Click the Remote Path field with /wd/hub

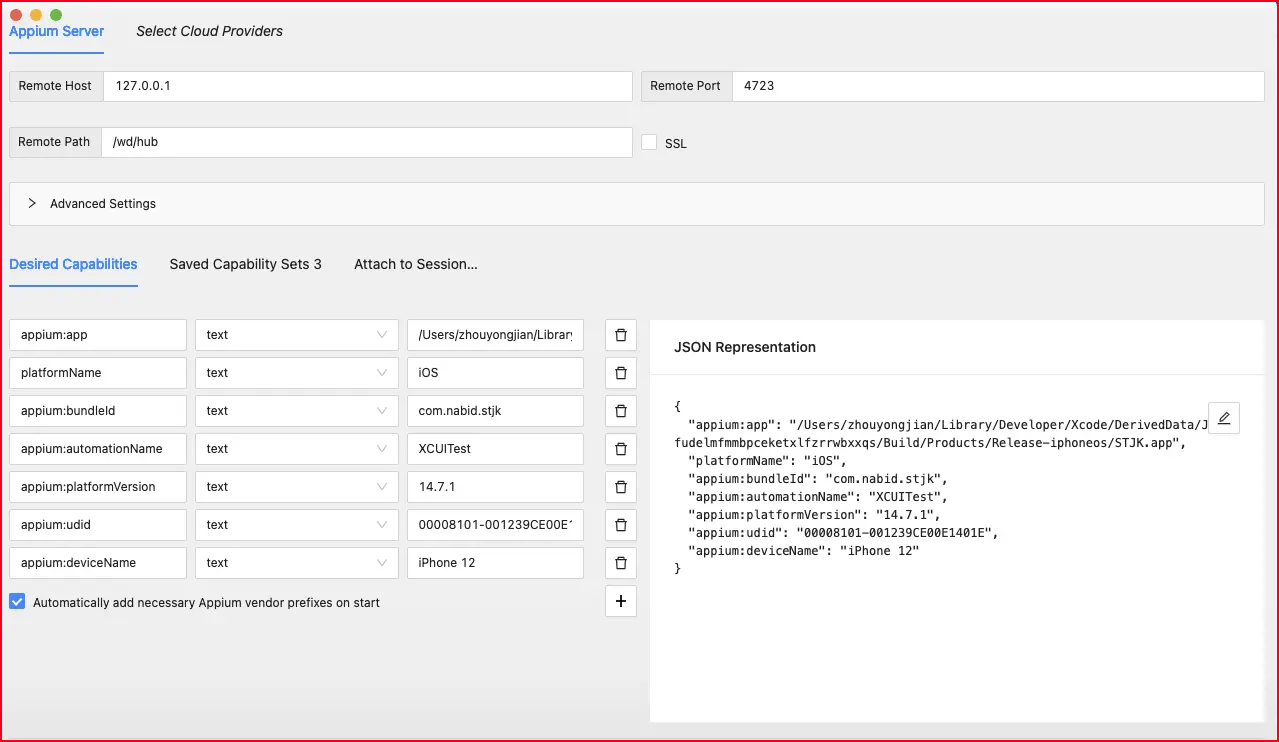tap(366, 142)
